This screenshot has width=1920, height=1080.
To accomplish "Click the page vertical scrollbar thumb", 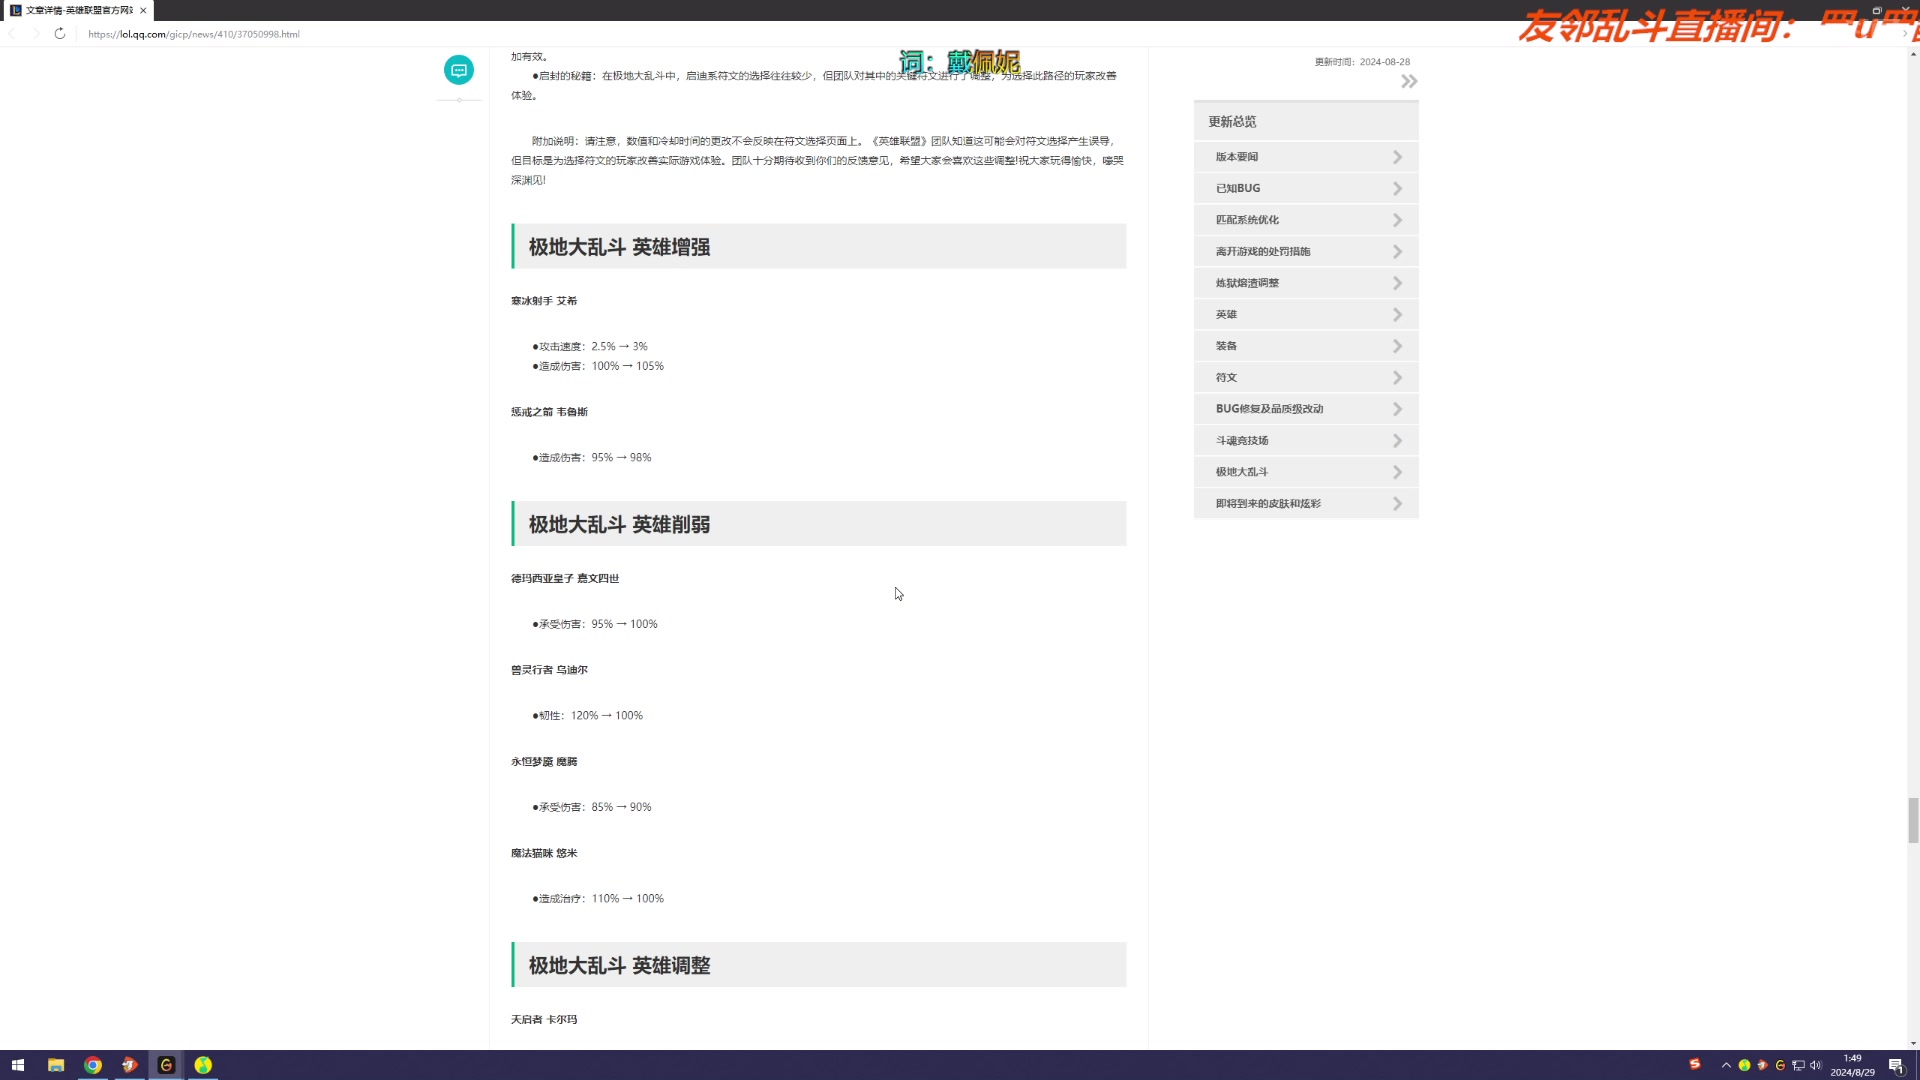I will (1913, 820).
